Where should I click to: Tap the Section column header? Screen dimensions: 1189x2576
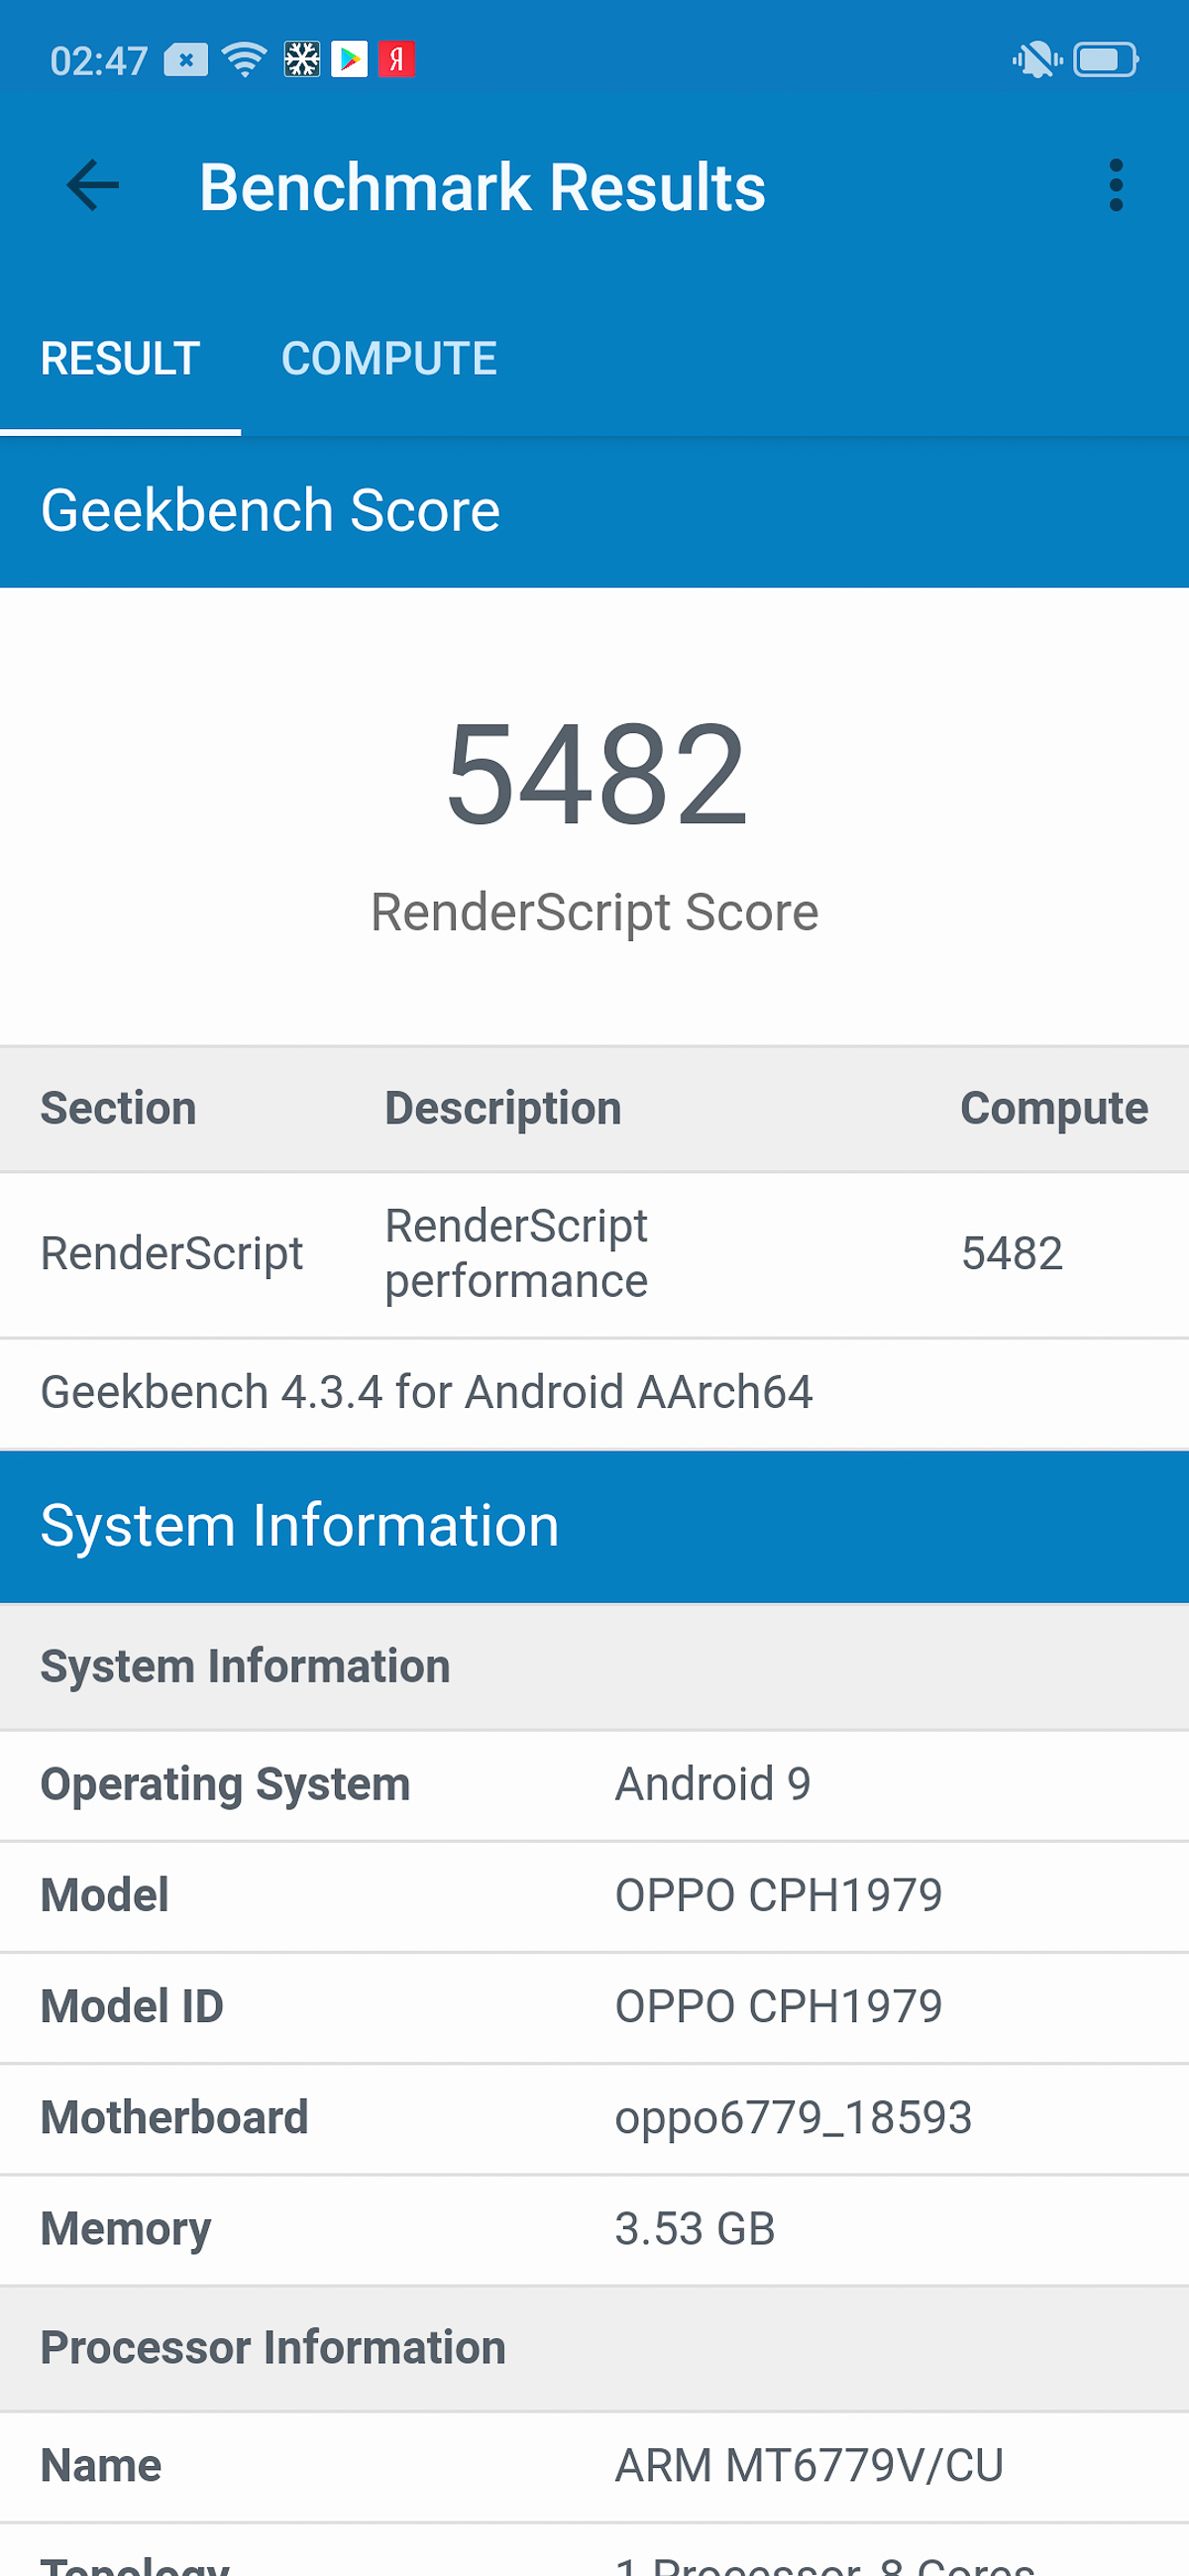(x=118, y=1109)
